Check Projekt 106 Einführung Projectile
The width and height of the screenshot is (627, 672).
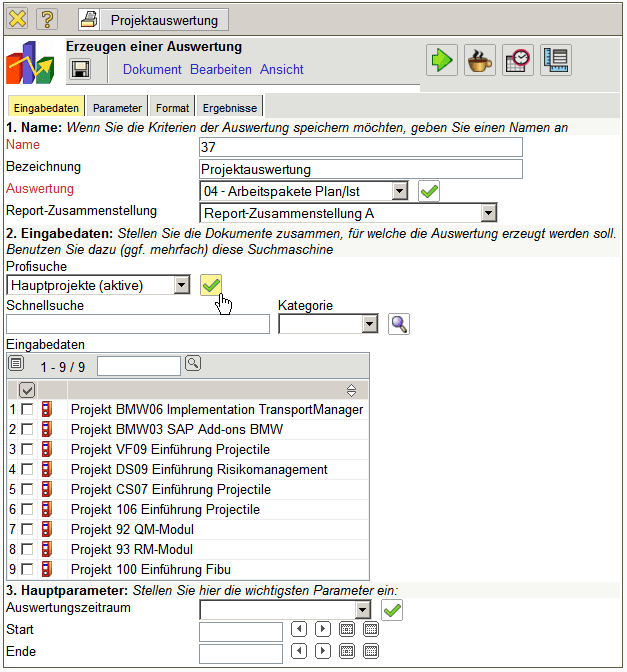pos(27,509)
